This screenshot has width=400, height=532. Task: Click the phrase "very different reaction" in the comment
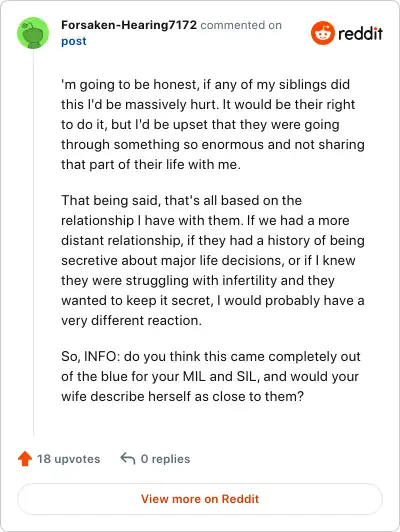[x=130, y=321]
